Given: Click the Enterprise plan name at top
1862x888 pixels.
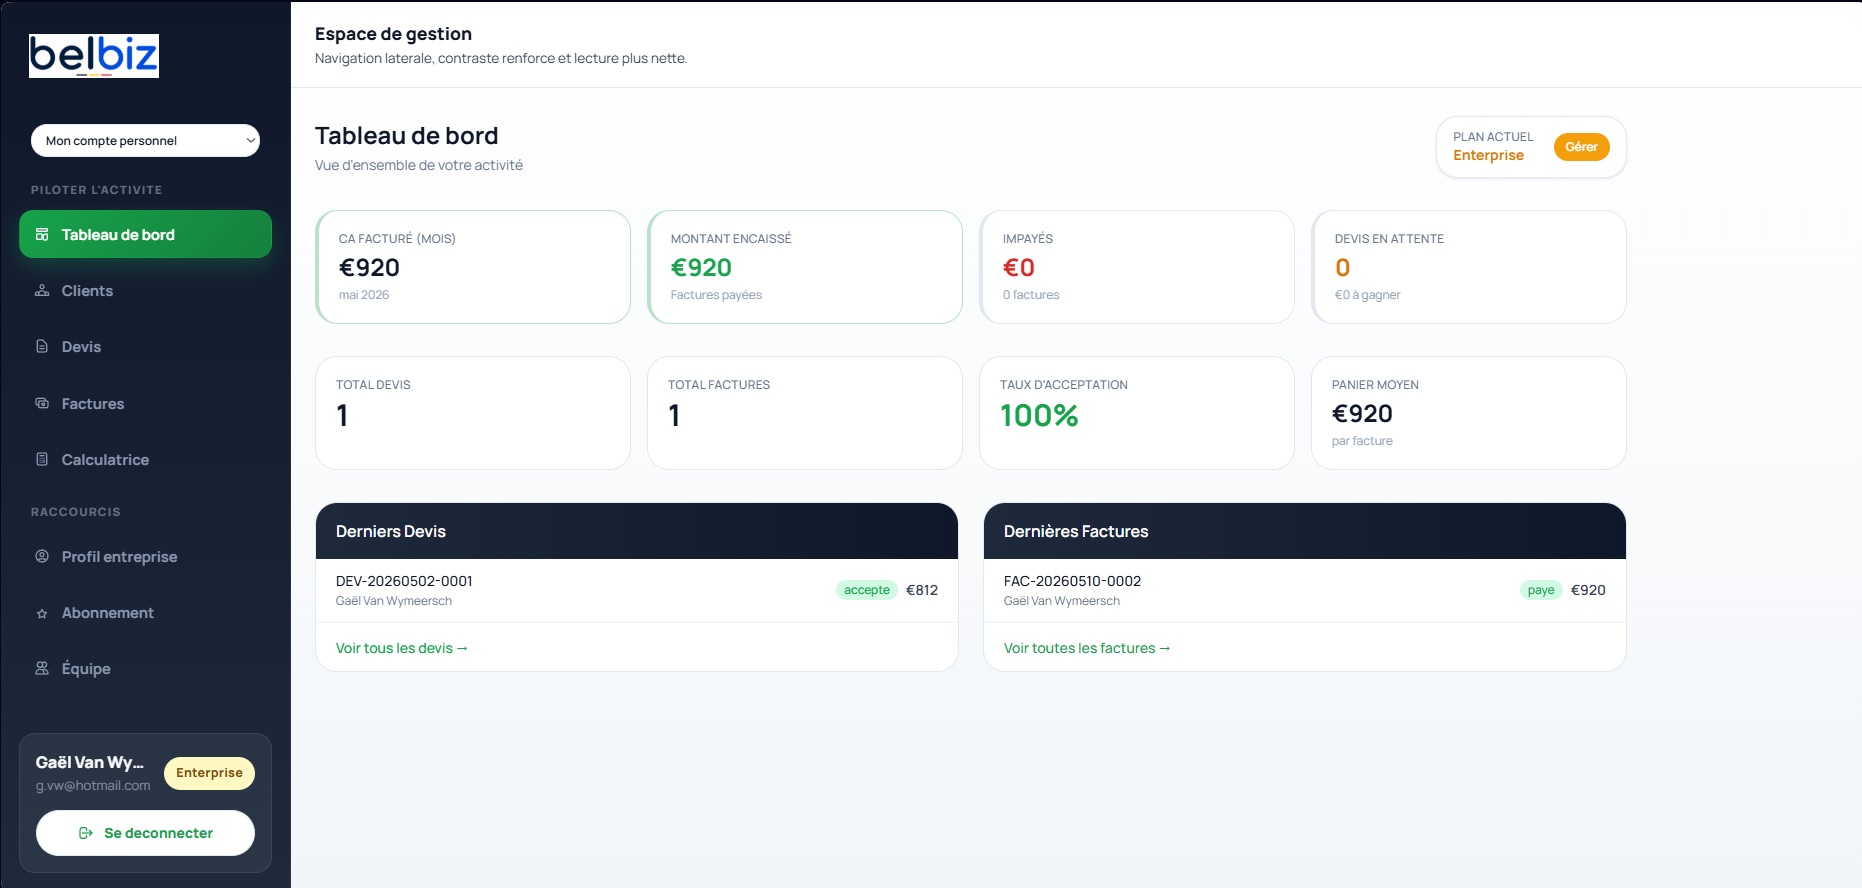Looking at the screenshot, I should pos(1488,155).
